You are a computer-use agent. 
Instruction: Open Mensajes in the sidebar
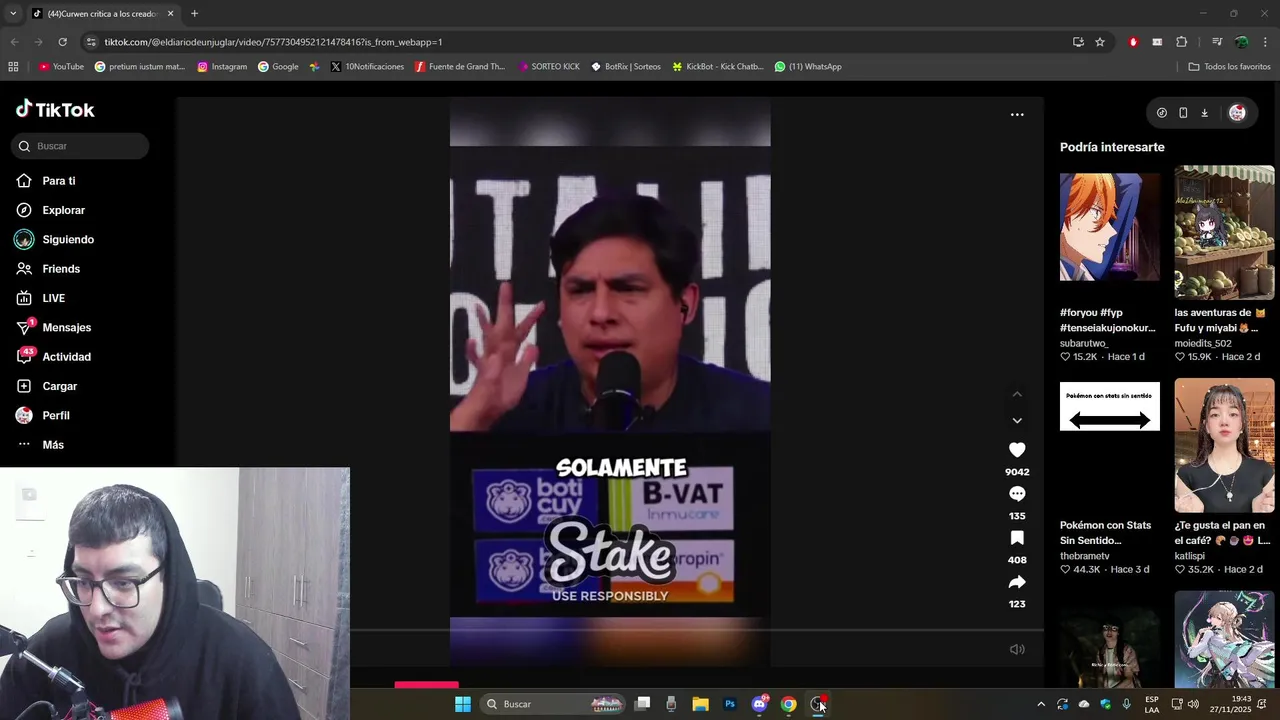pyautogui.click(x=66, y=328)
